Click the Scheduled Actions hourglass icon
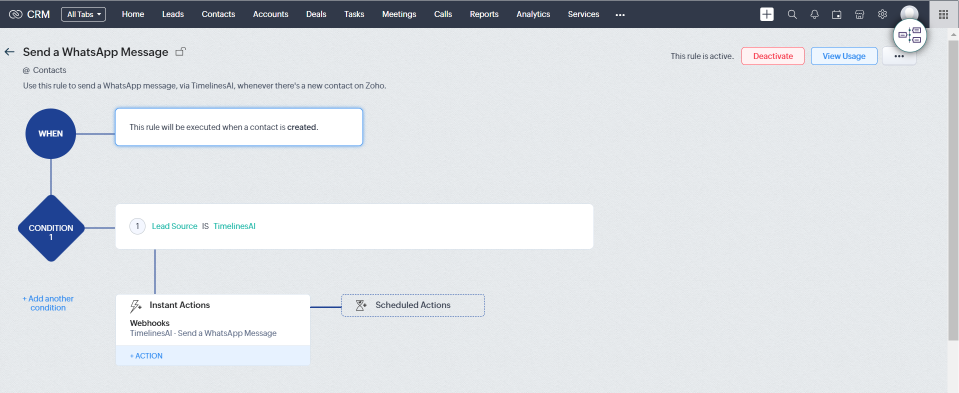 click(x=361, y=305)
